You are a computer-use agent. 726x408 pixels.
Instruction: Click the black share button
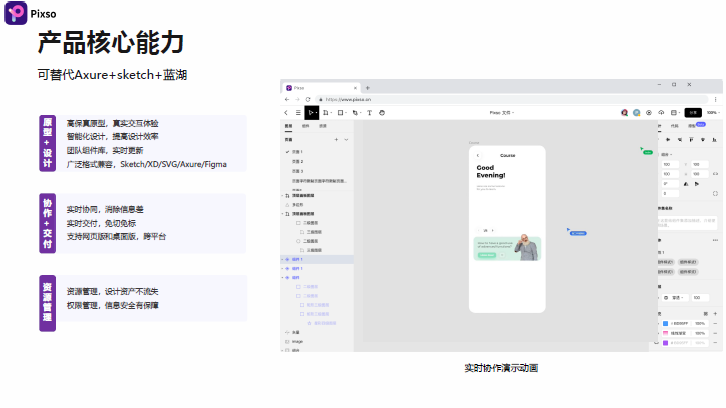pos(694,113)
